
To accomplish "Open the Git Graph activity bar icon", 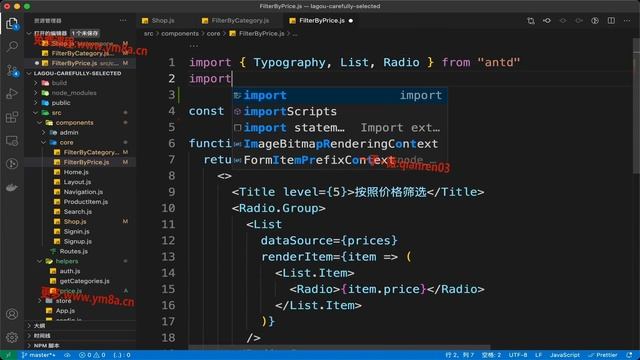I will (x=12, y=164).
